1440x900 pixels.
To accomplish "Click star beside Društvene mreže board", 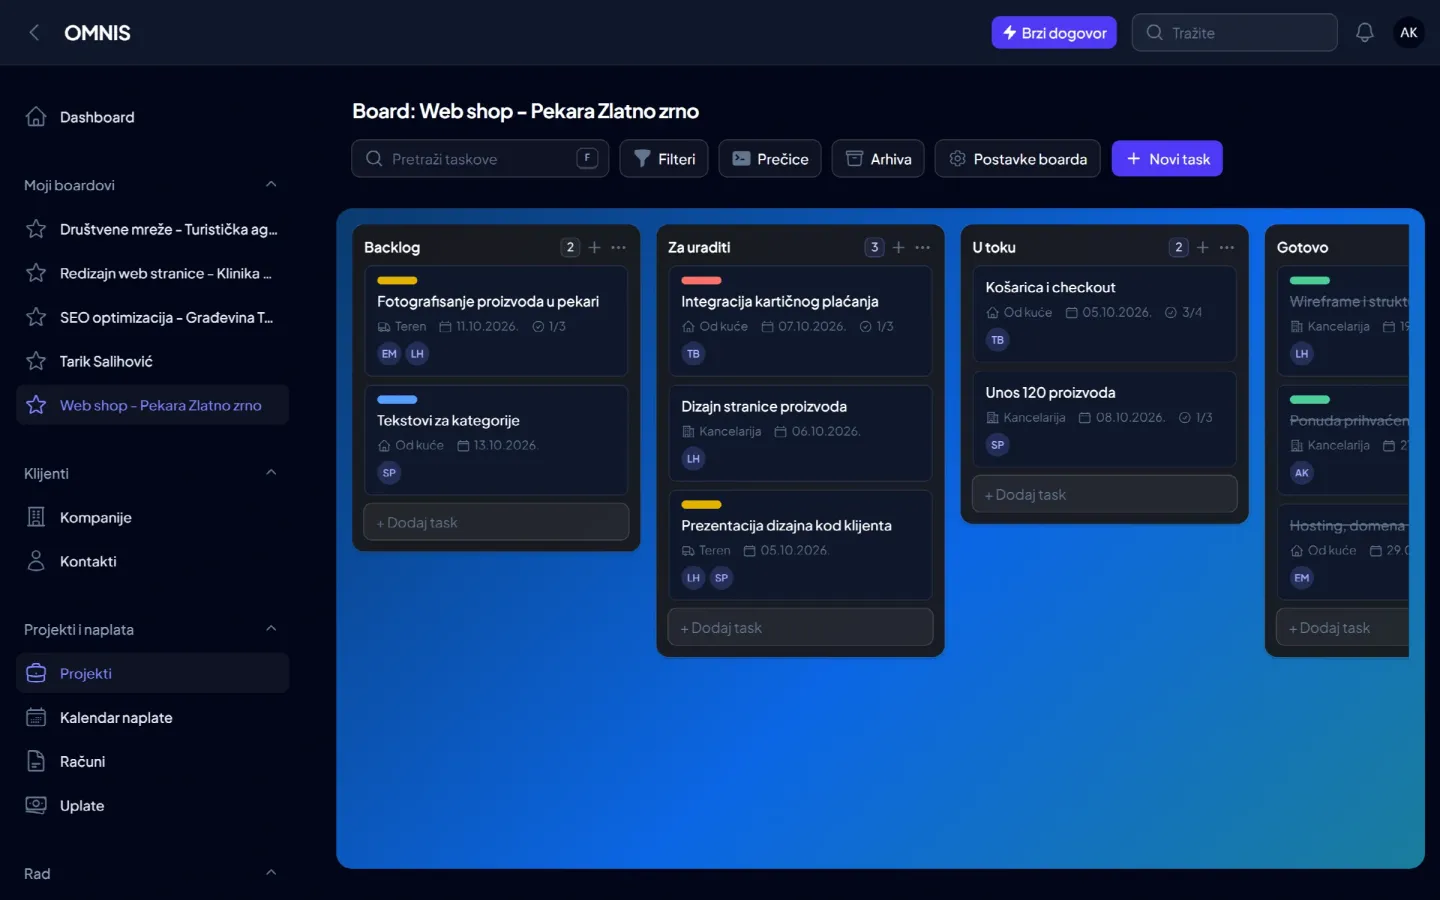I will point(36,229).
